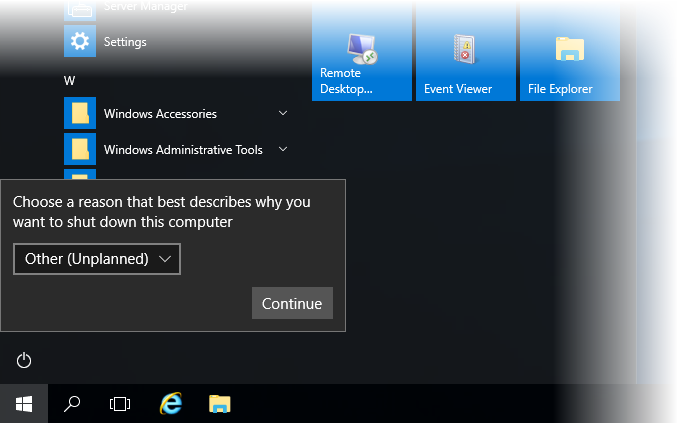Click the Server Manager label
Image resolution: width=678 pixels, height=423 pixels.
click(146, 6)
